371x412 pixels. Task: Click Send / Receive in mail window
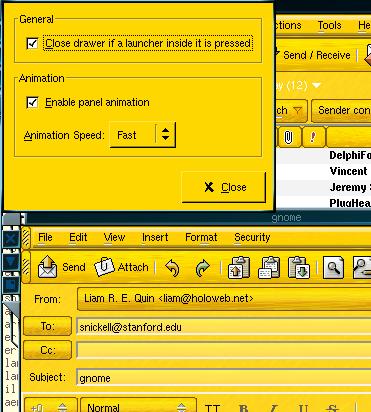tap(314, 55)
